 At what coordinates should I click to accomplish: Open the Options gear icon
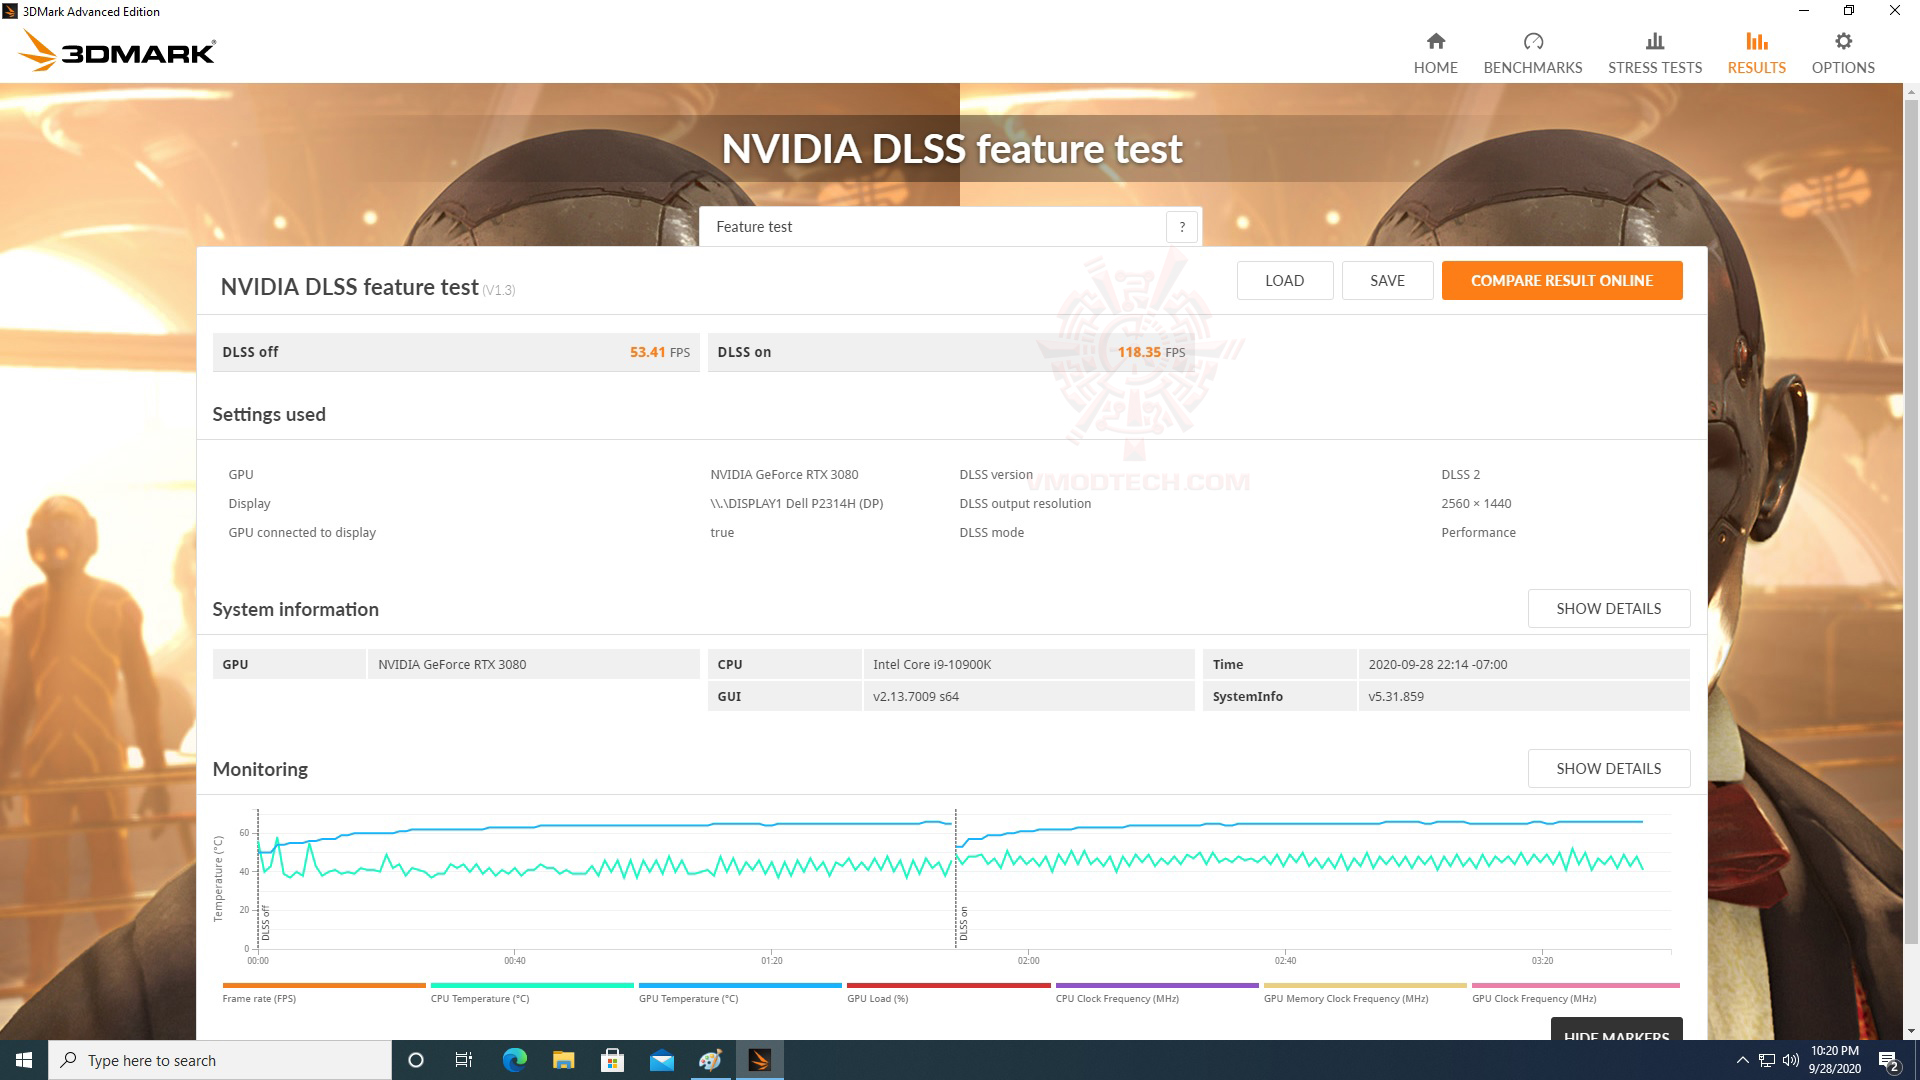(x=1842, y=42)
